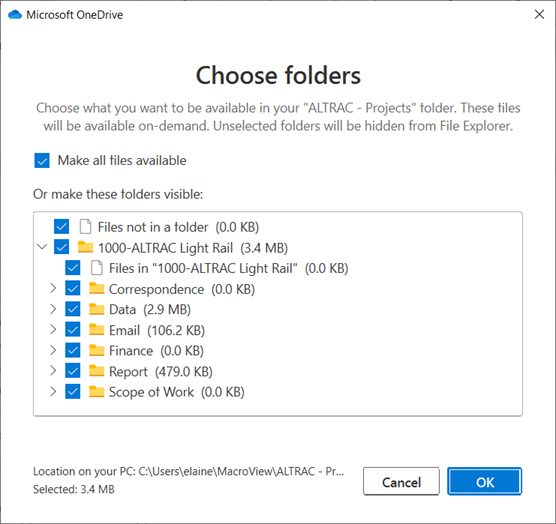Select the Correspondence (0.0 KB) label
This screenshot has height=524, width=556.
182,289
